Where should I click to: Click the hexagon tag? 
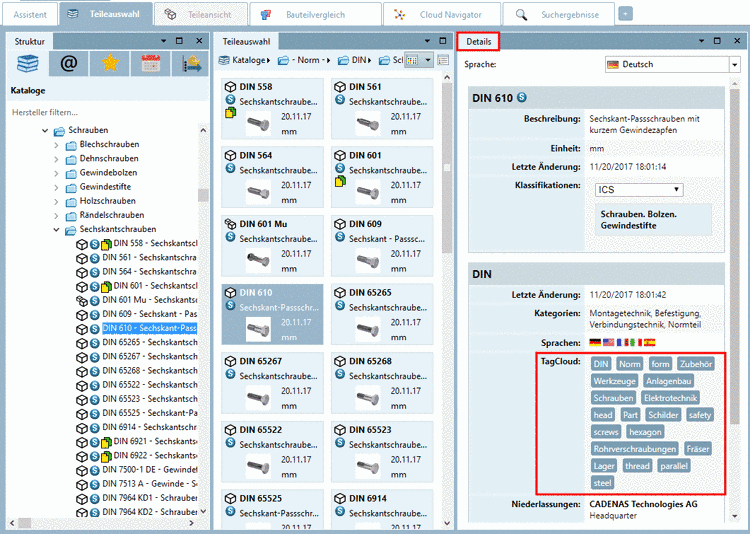645,432
